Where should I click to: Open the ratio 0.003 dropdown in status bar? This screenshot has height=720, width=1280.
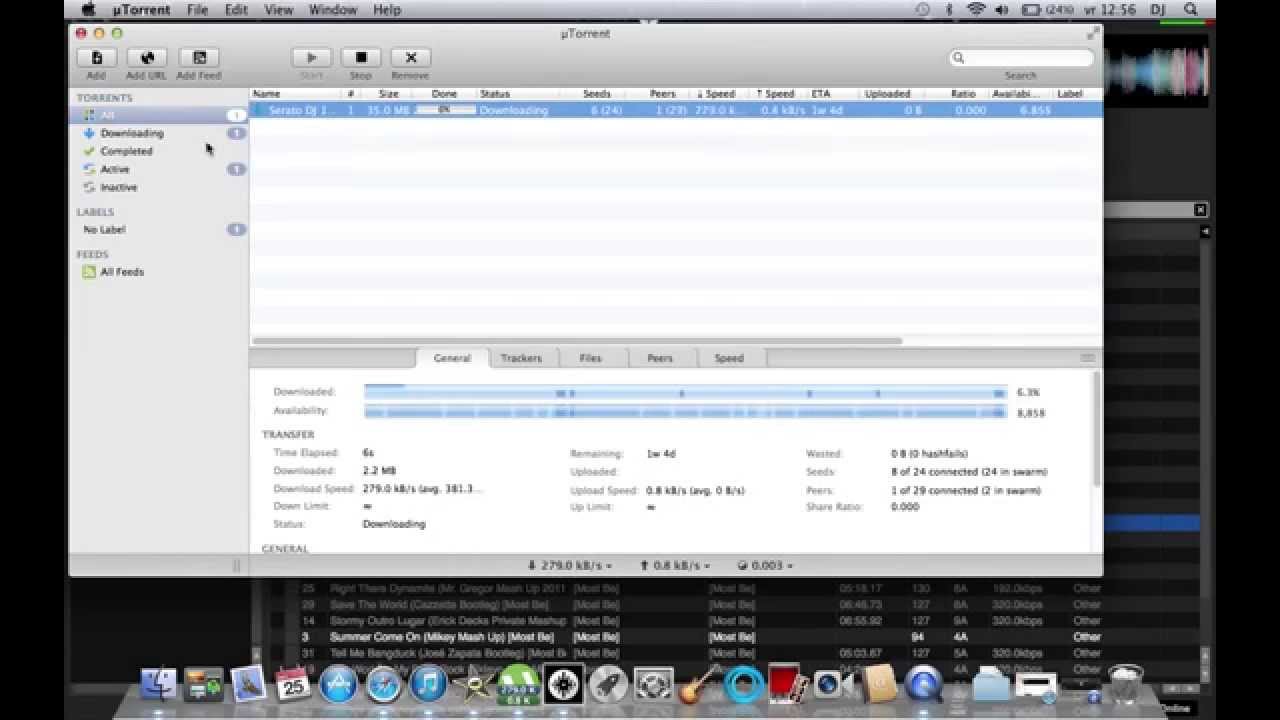764,565
